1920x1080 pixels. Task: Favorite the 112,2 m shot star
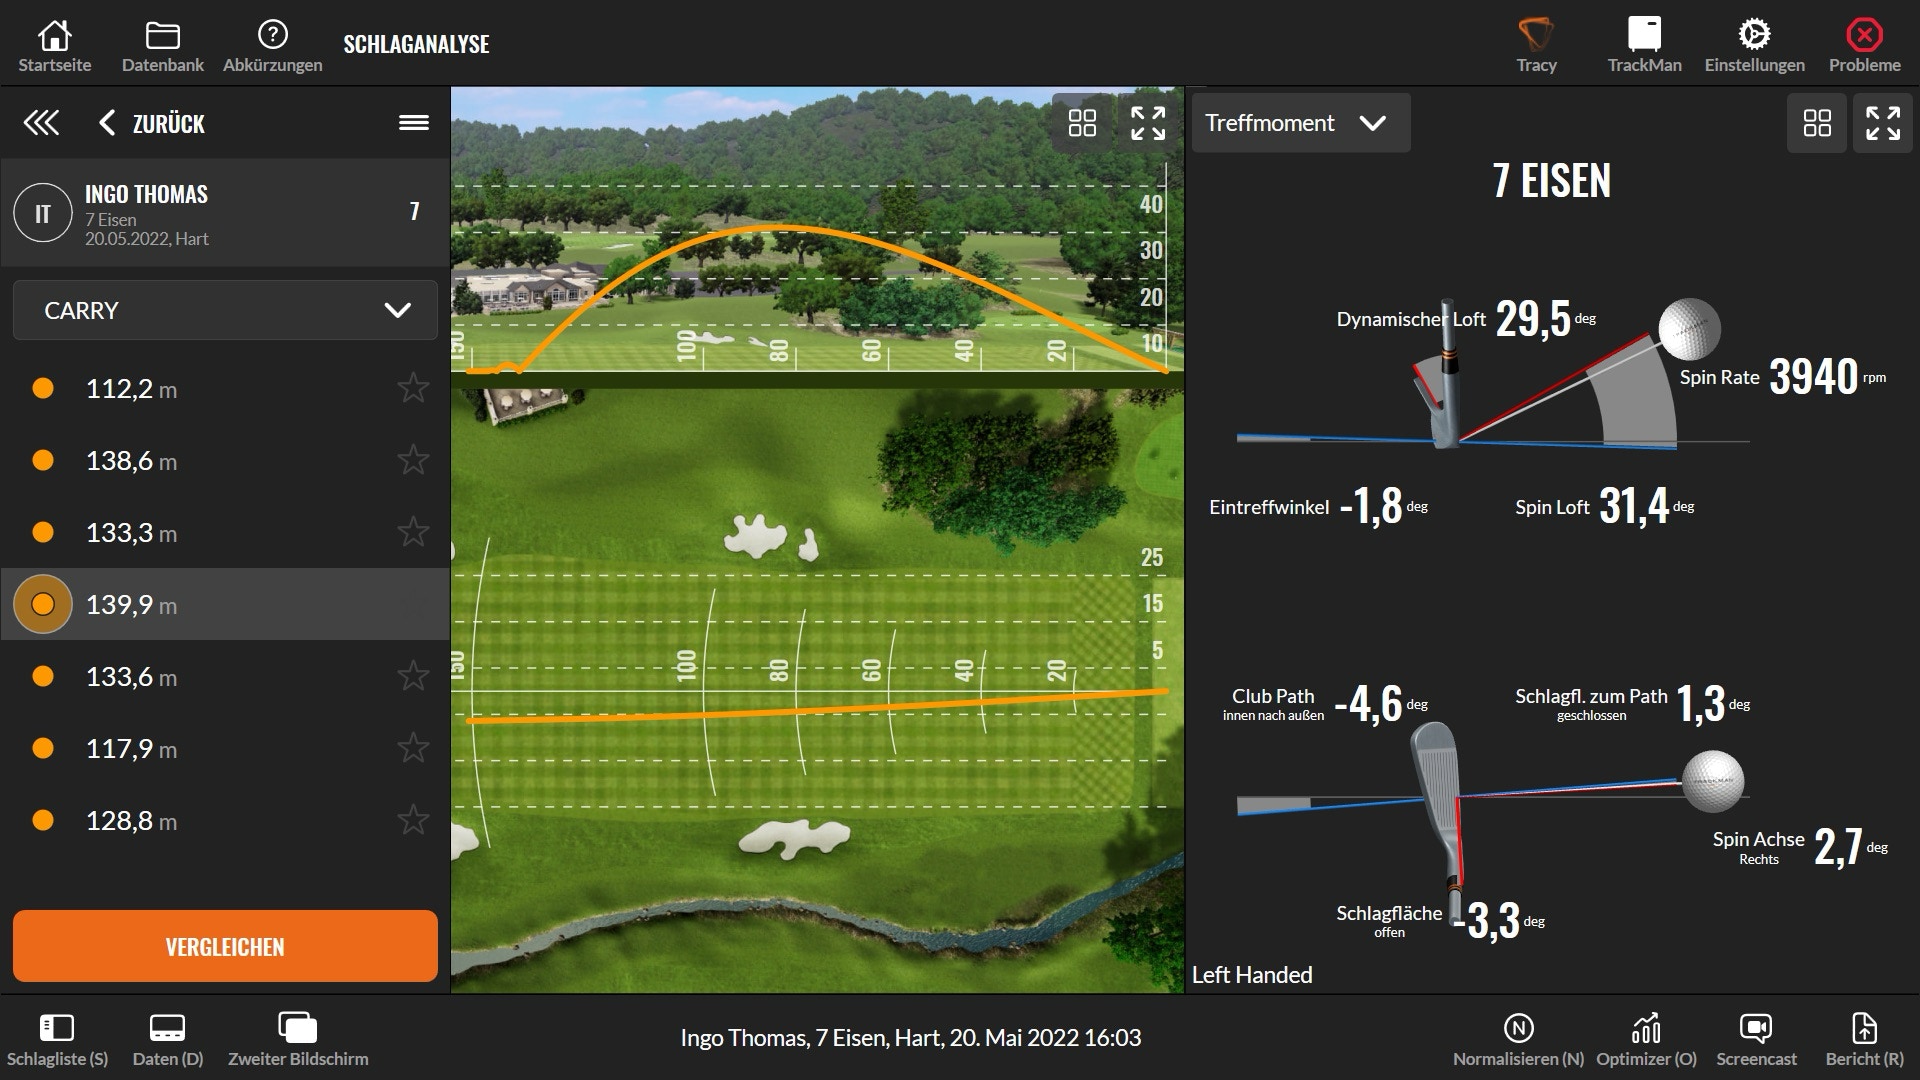tap(413, 387)
